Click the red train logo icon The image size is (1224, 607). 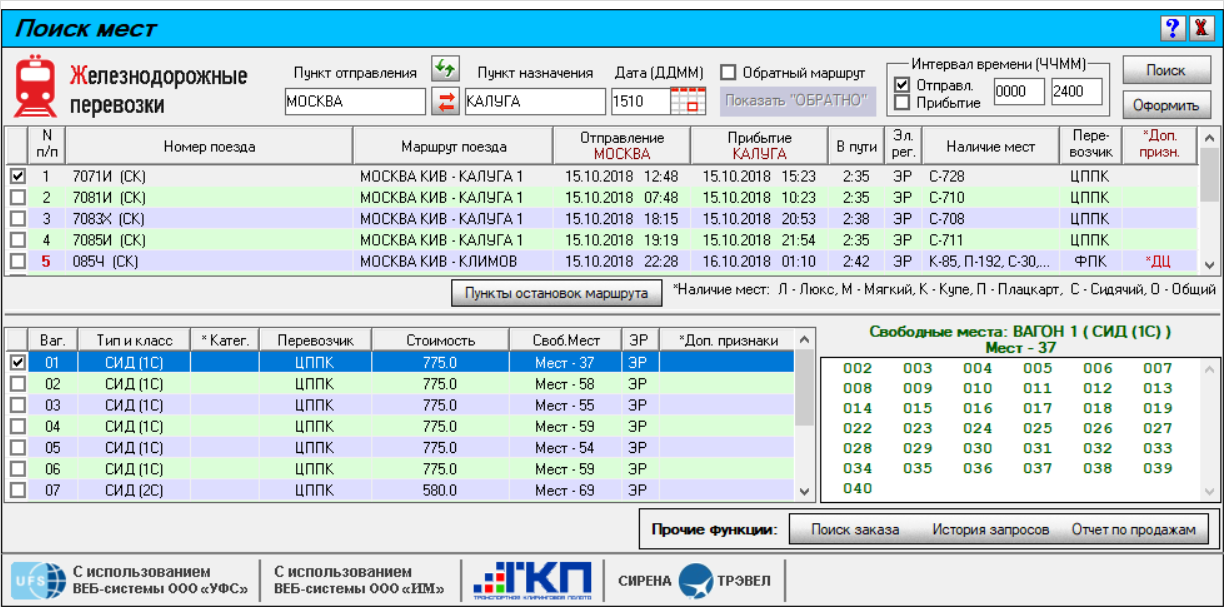tap(36, 87)
